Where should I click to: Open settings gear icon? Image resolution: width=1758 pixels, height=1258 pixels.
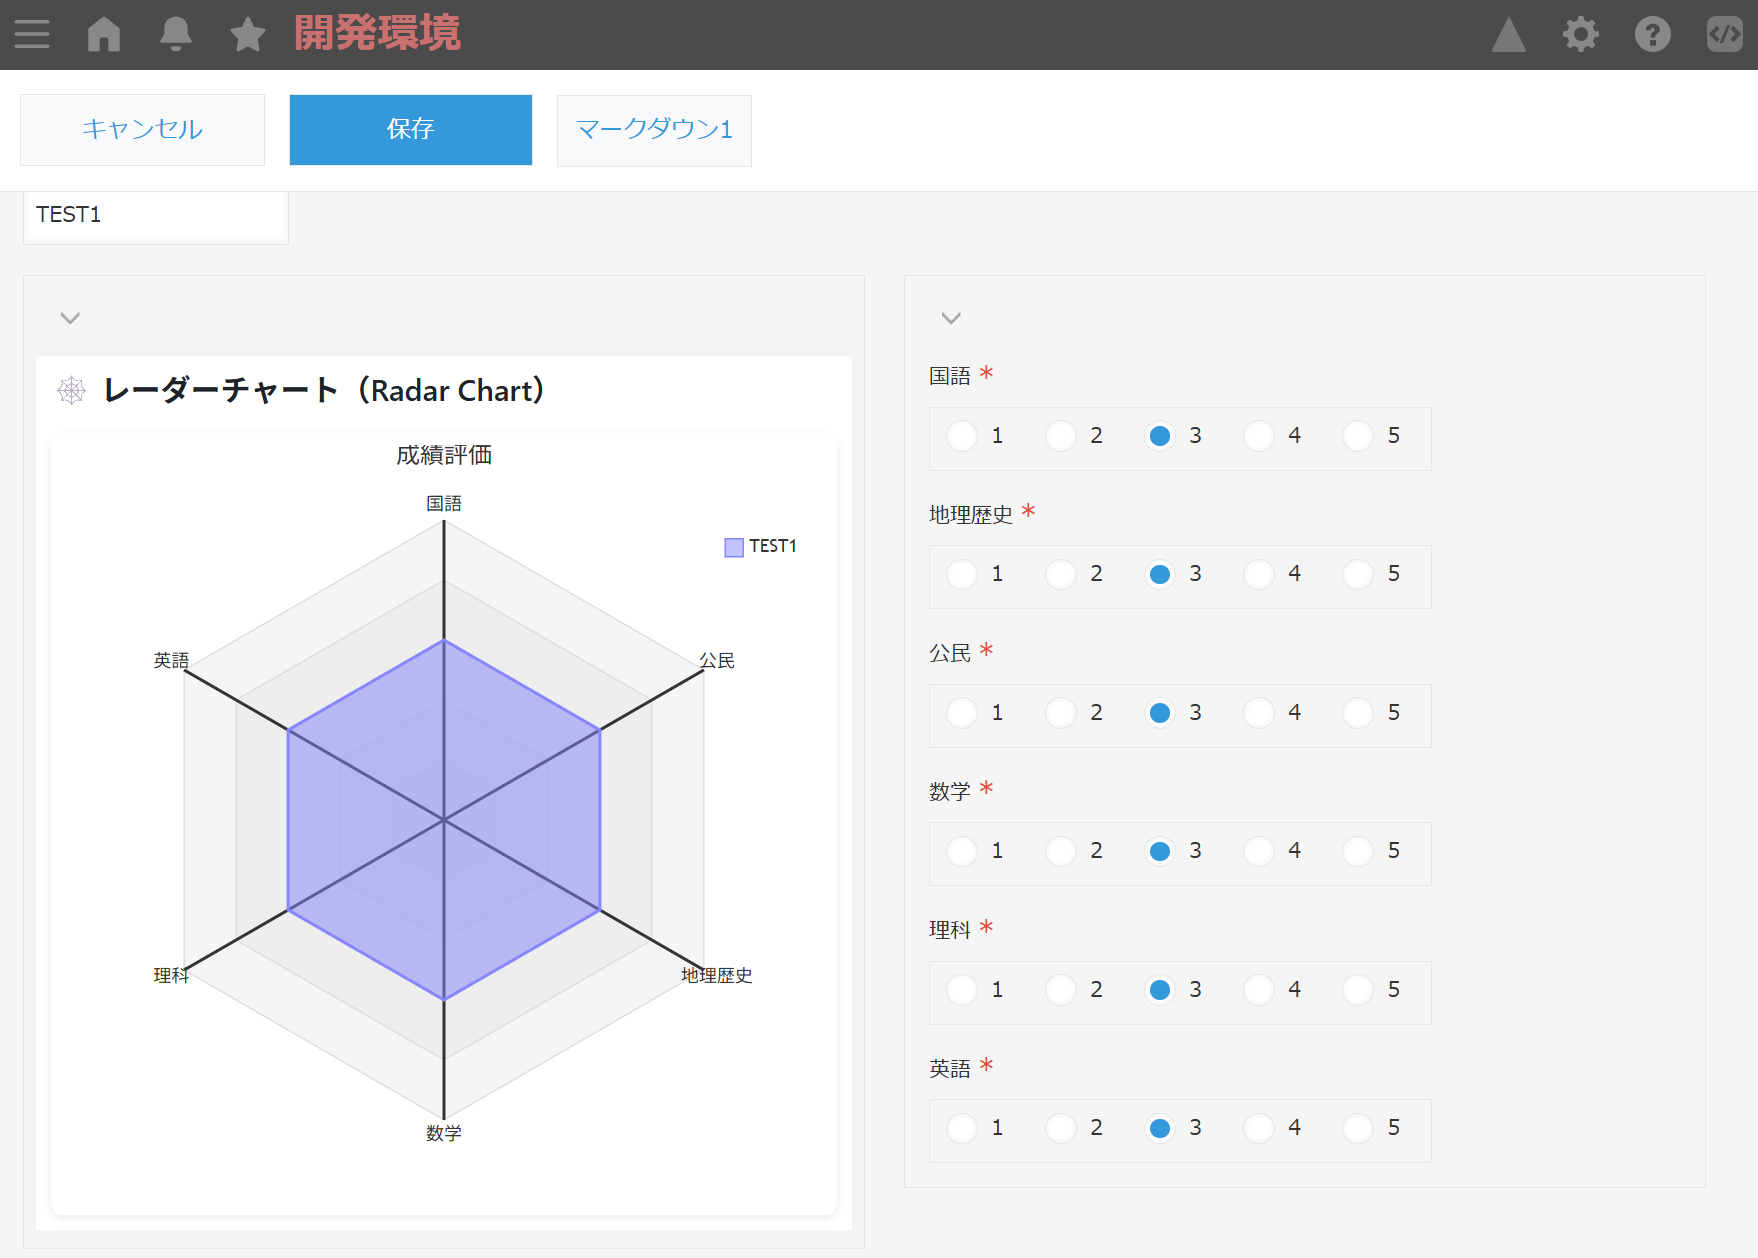click(x=1580, y=35)
